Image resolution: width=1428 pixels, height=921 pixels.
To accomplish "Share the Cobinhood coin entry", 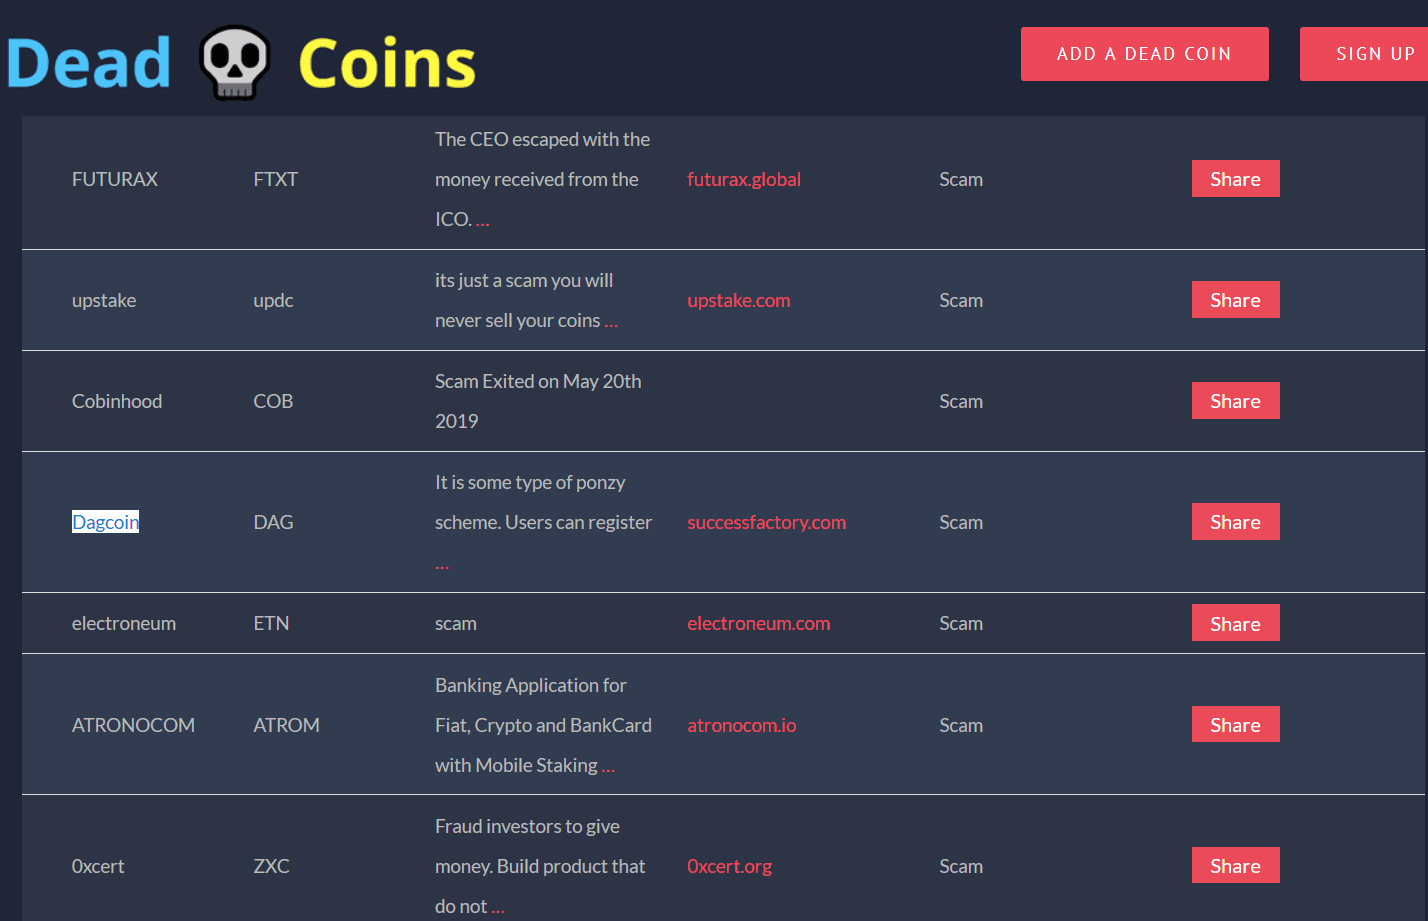I will click(x=1235, y=401).
